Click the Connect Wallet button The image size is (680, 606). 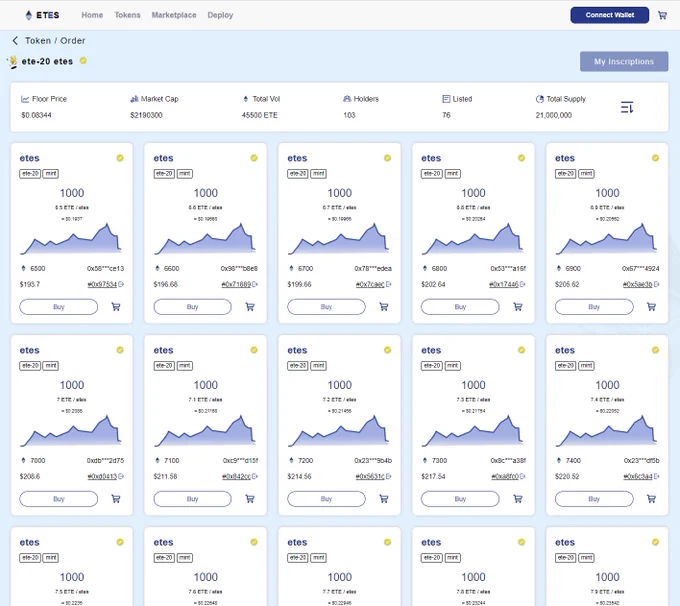(x=610, y=15)
